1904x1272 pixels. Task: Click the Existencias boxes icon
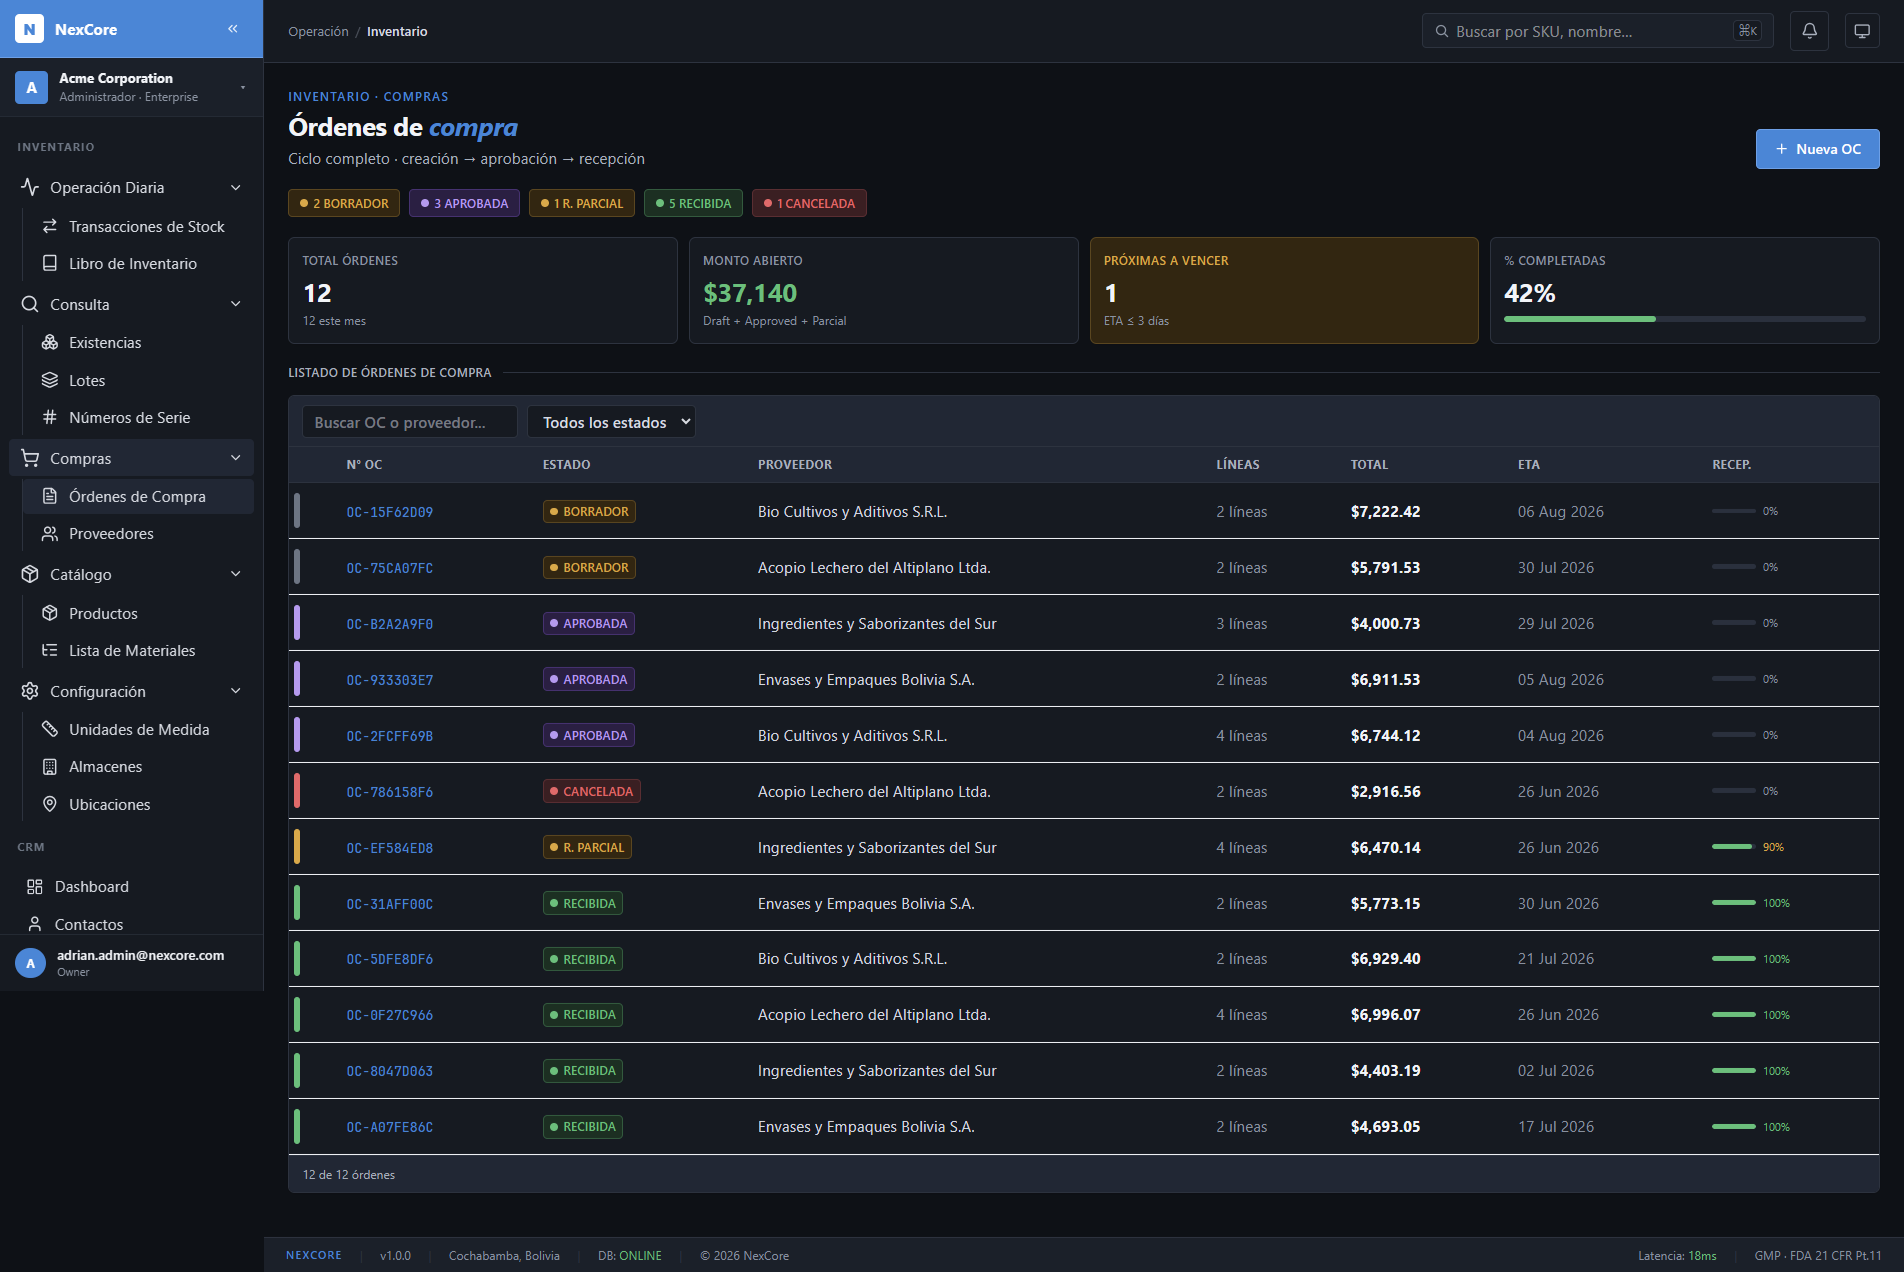click(49, 342)
